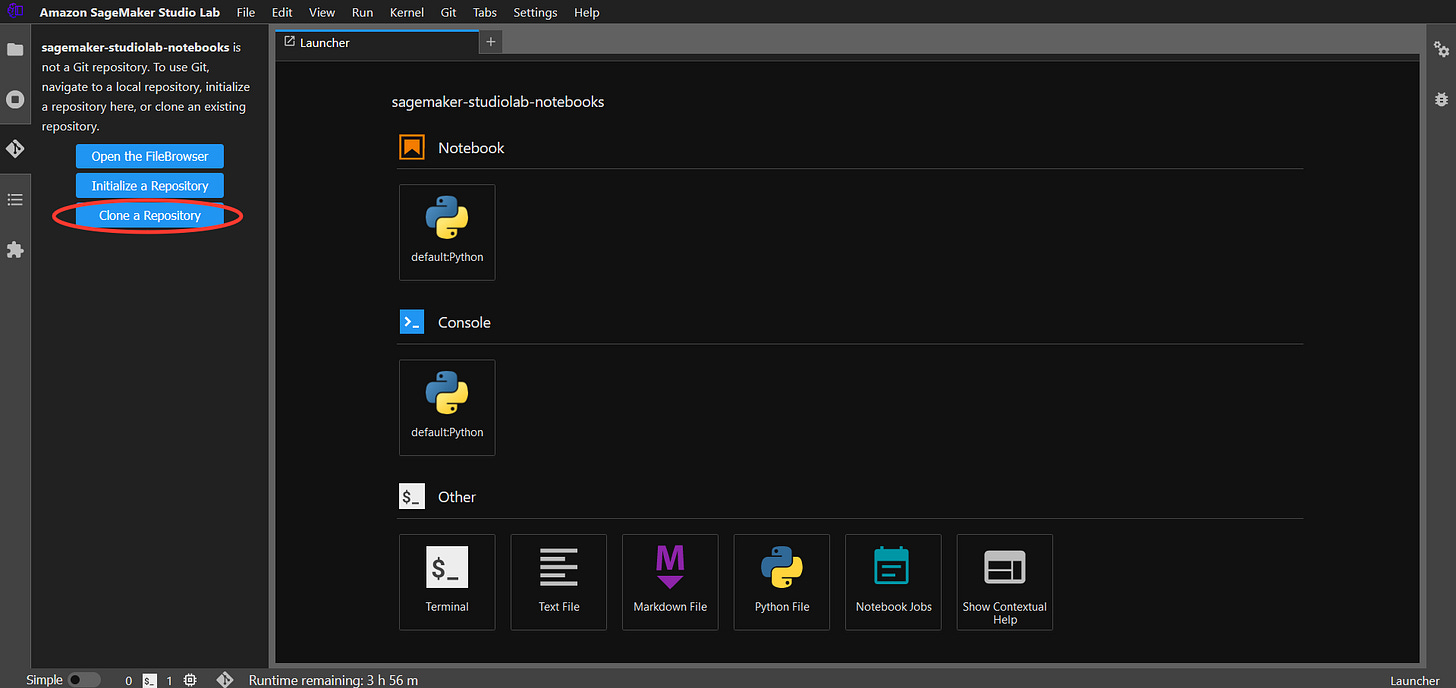The width and height of the screenshot is (1456, 688).
Task: Open the Property Inspector gears icon
Action: point(1441,50)
